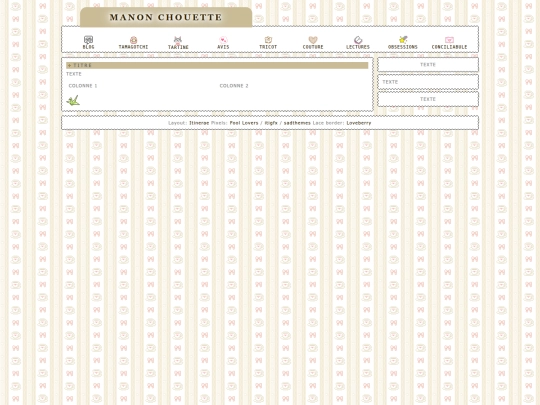Click the green origami bird icon

click(x=73, y=100)
